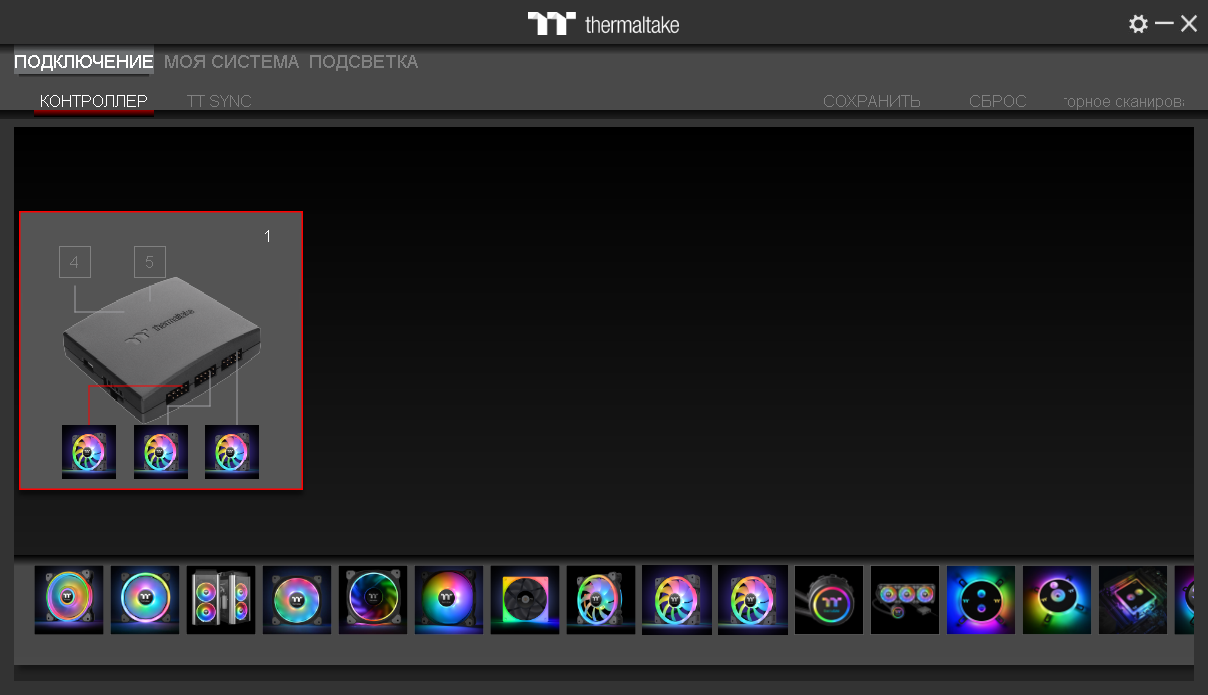Choose the pink-purple glowing pump thumbnail
Image resolution: width=1208 pixels, height=695 pixels.
click(x=1057, y=600)
